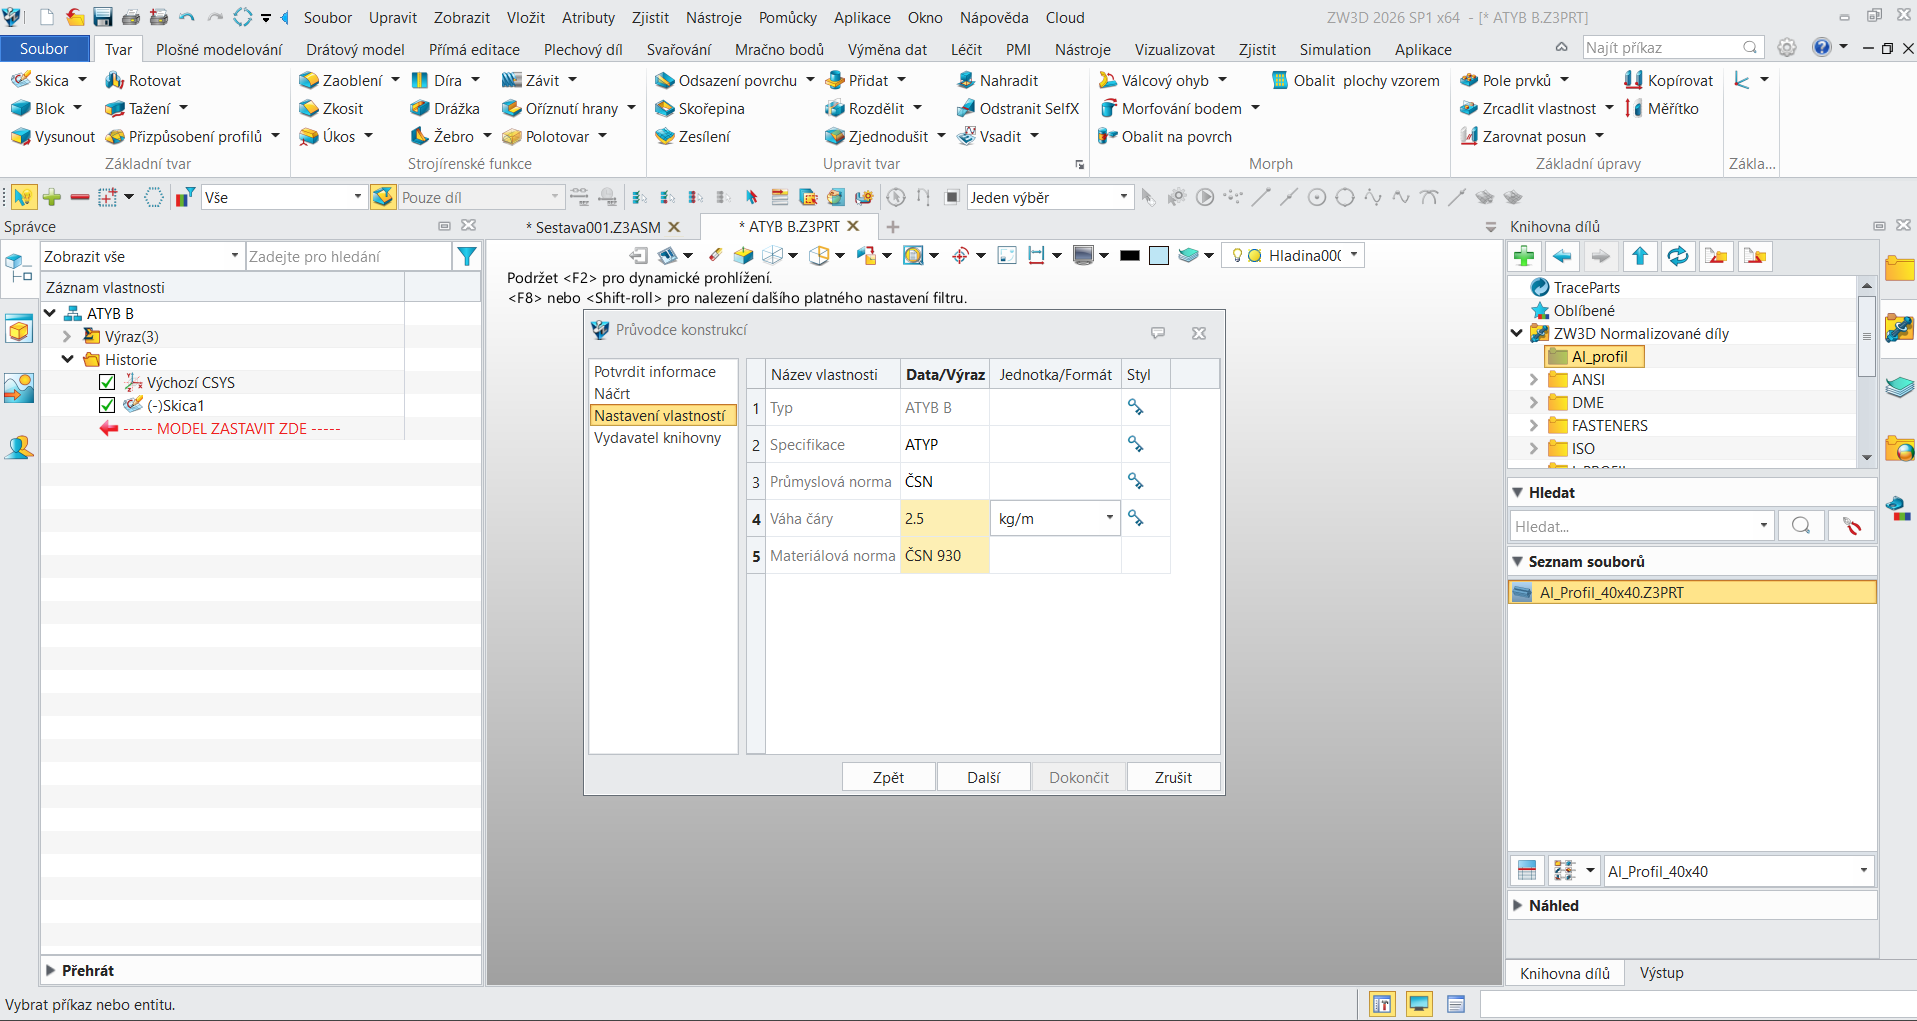
Task: Open the Plechový díl ribbon tab
Action: [583, 49]
